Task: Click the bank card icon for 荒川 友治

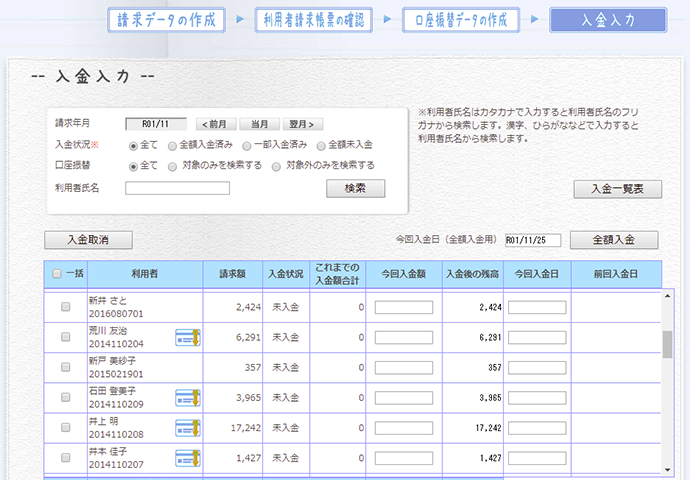Action: point(188,337)
